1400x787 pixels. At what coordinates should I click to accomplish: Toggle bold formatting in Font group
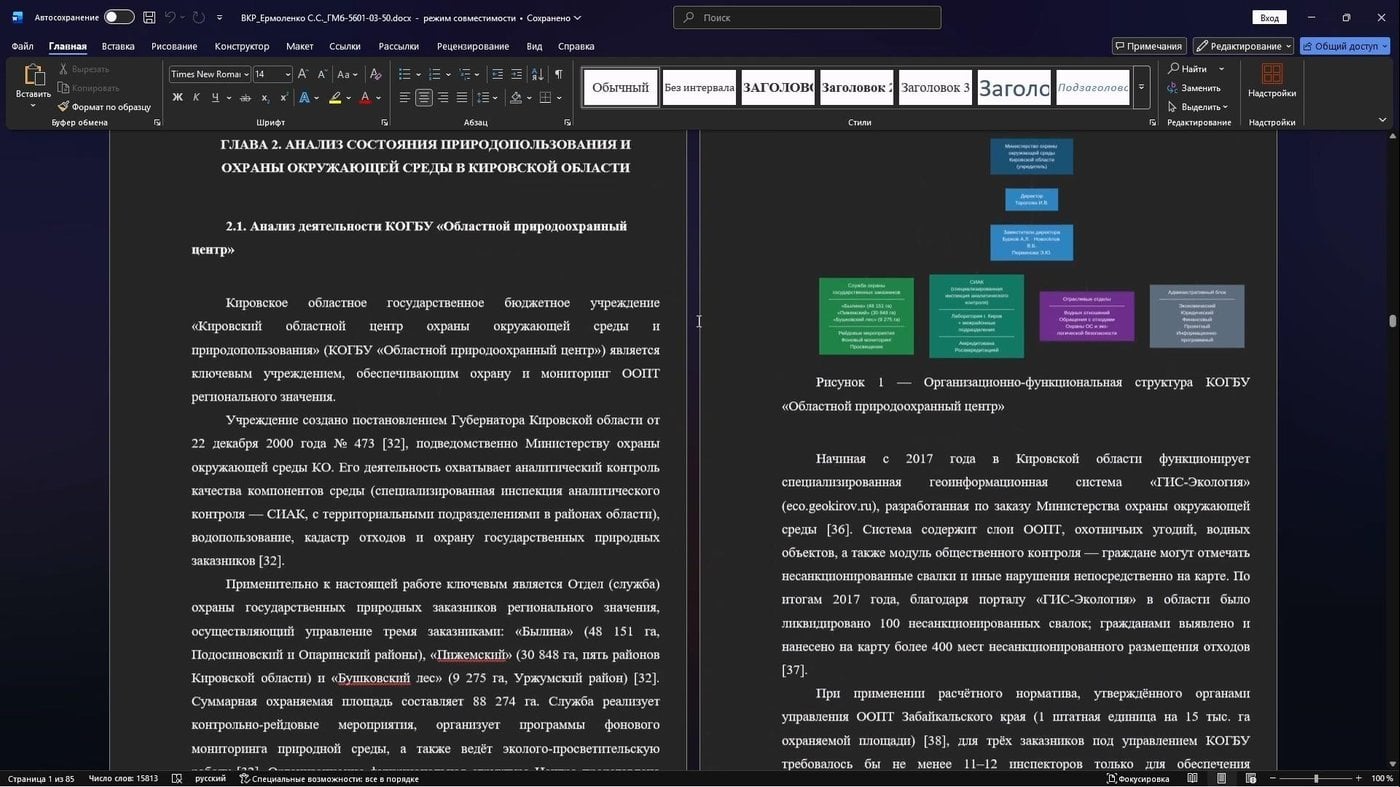177,97
